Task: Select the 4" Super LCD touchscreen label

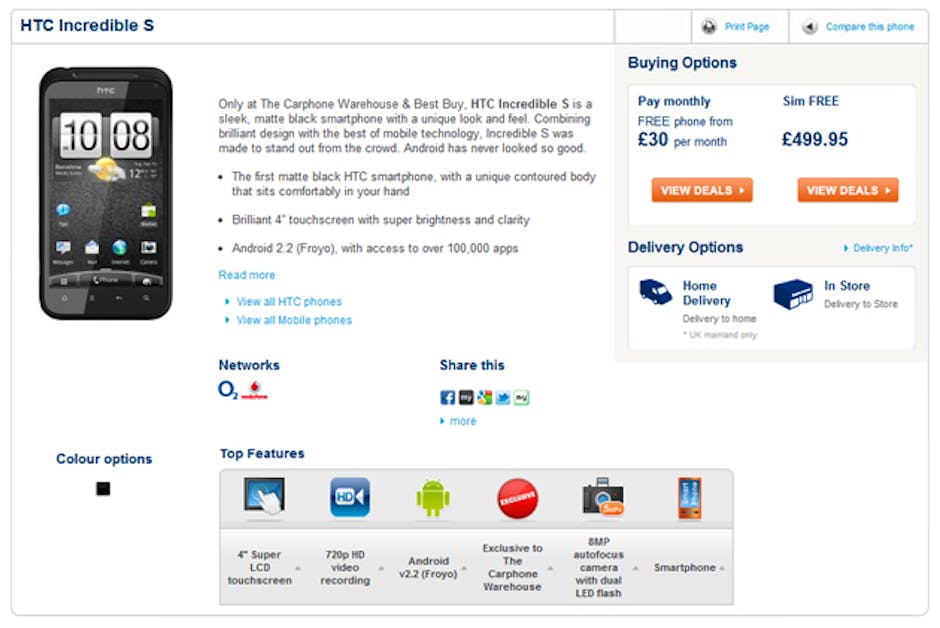Action: click(260, 567)
